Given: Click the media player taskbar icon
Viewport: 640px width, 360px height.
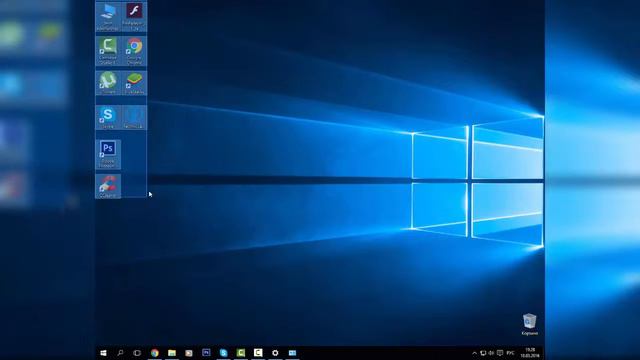Looking at the screenshot, I should [189, 353].
